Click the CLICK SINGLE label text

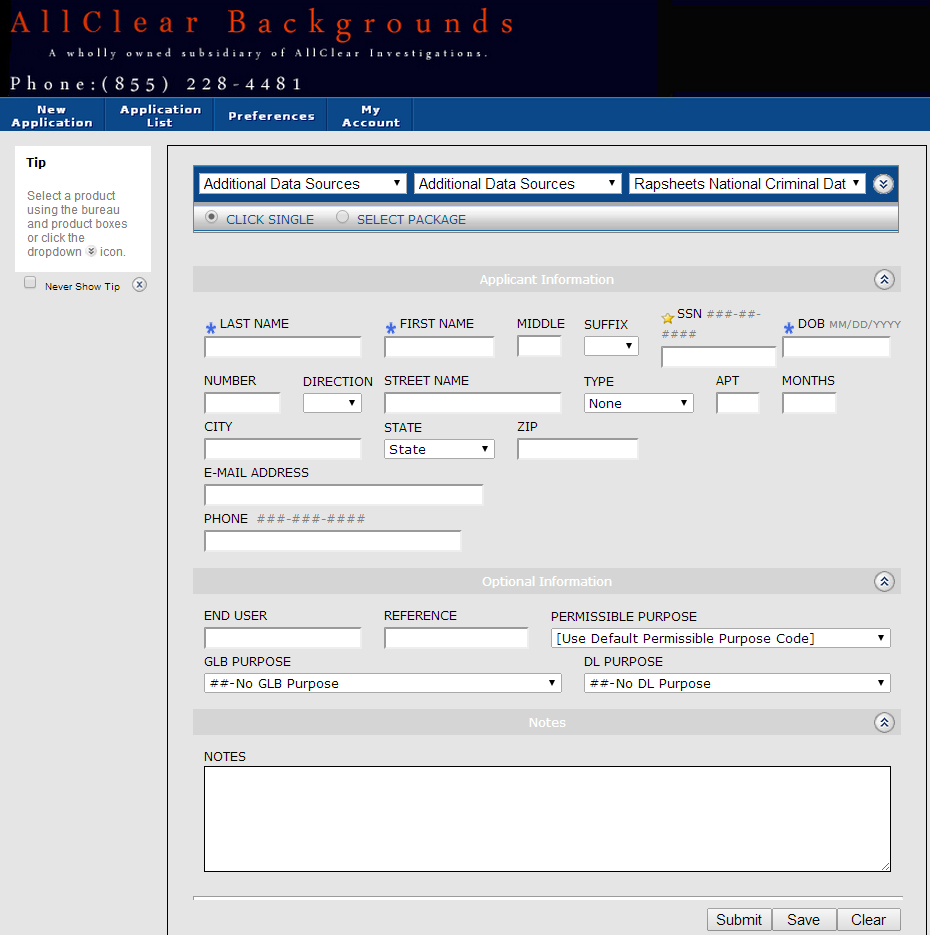pyautogui.click(x=270, y=219)
